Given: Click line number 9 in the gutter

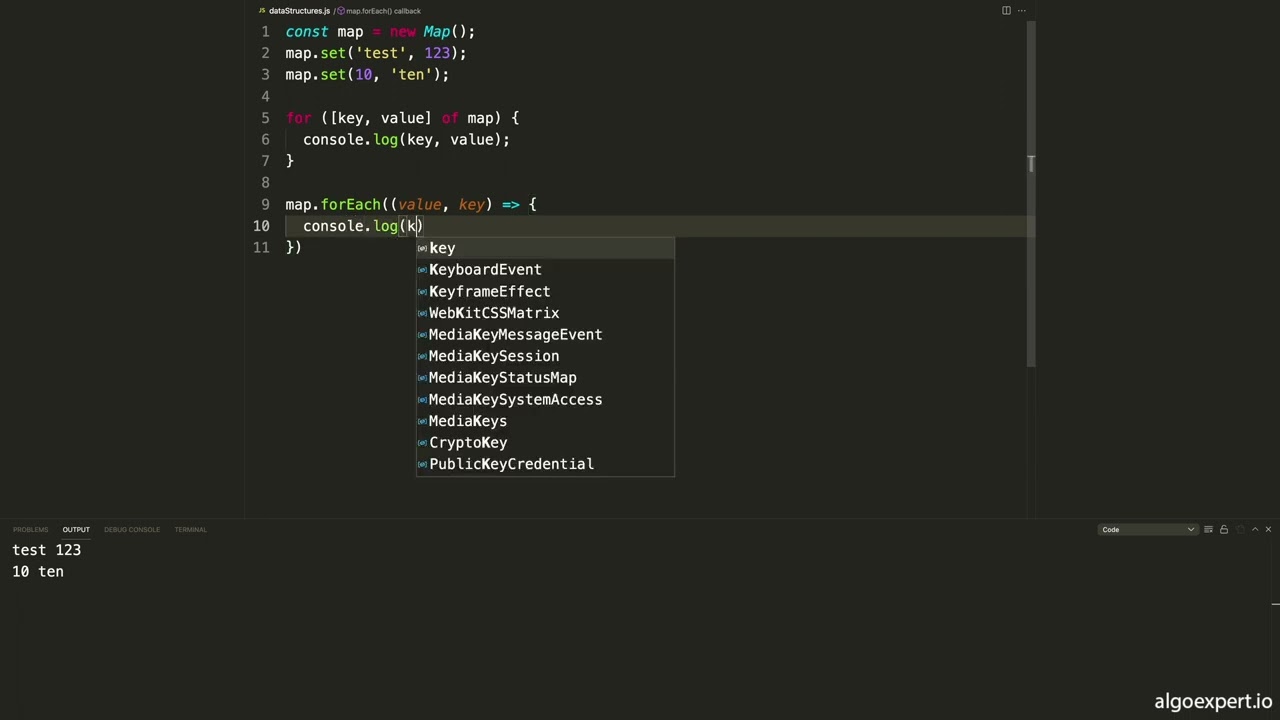Looking at the screenshot, I should pos(265,204).
